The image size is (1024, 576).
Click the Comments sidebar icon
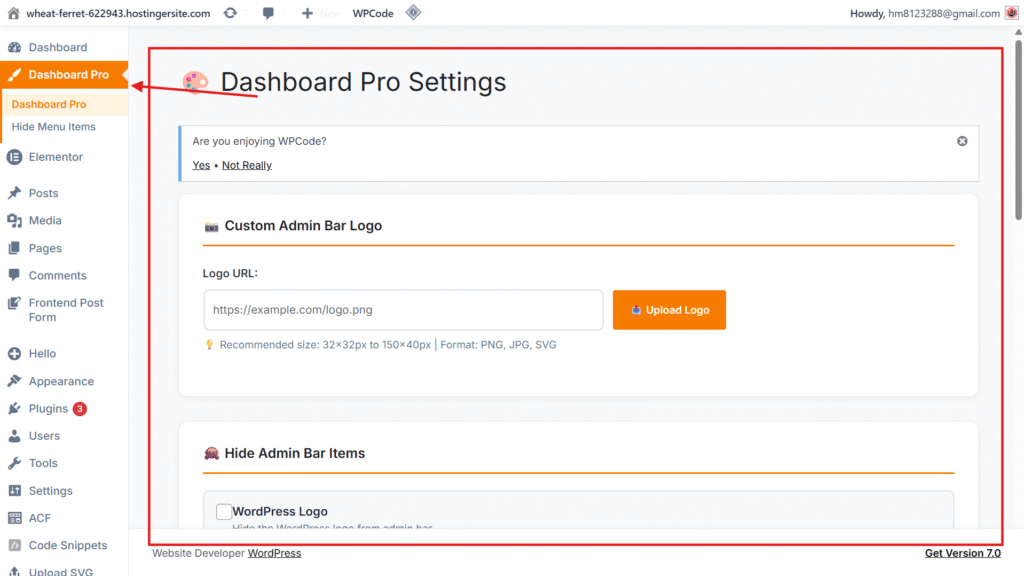[14, 275]
